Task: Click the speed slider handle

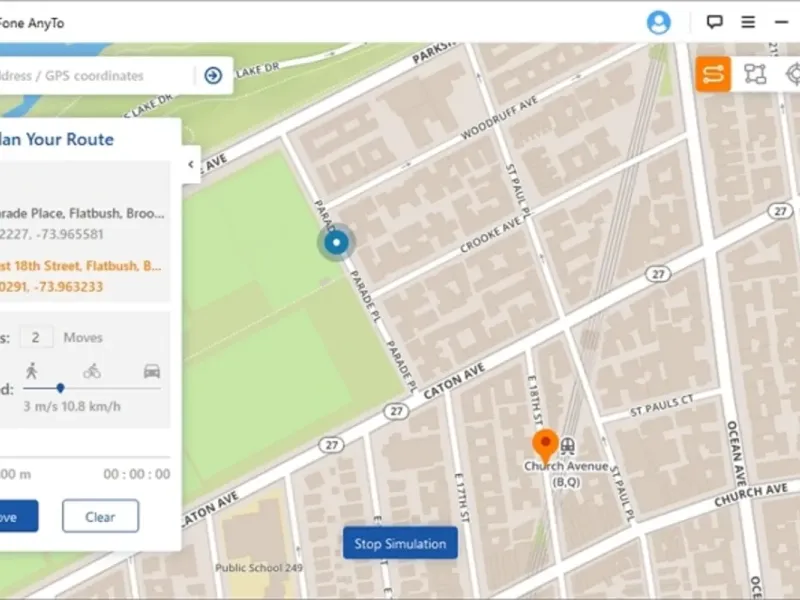Action: click(60, 388)
